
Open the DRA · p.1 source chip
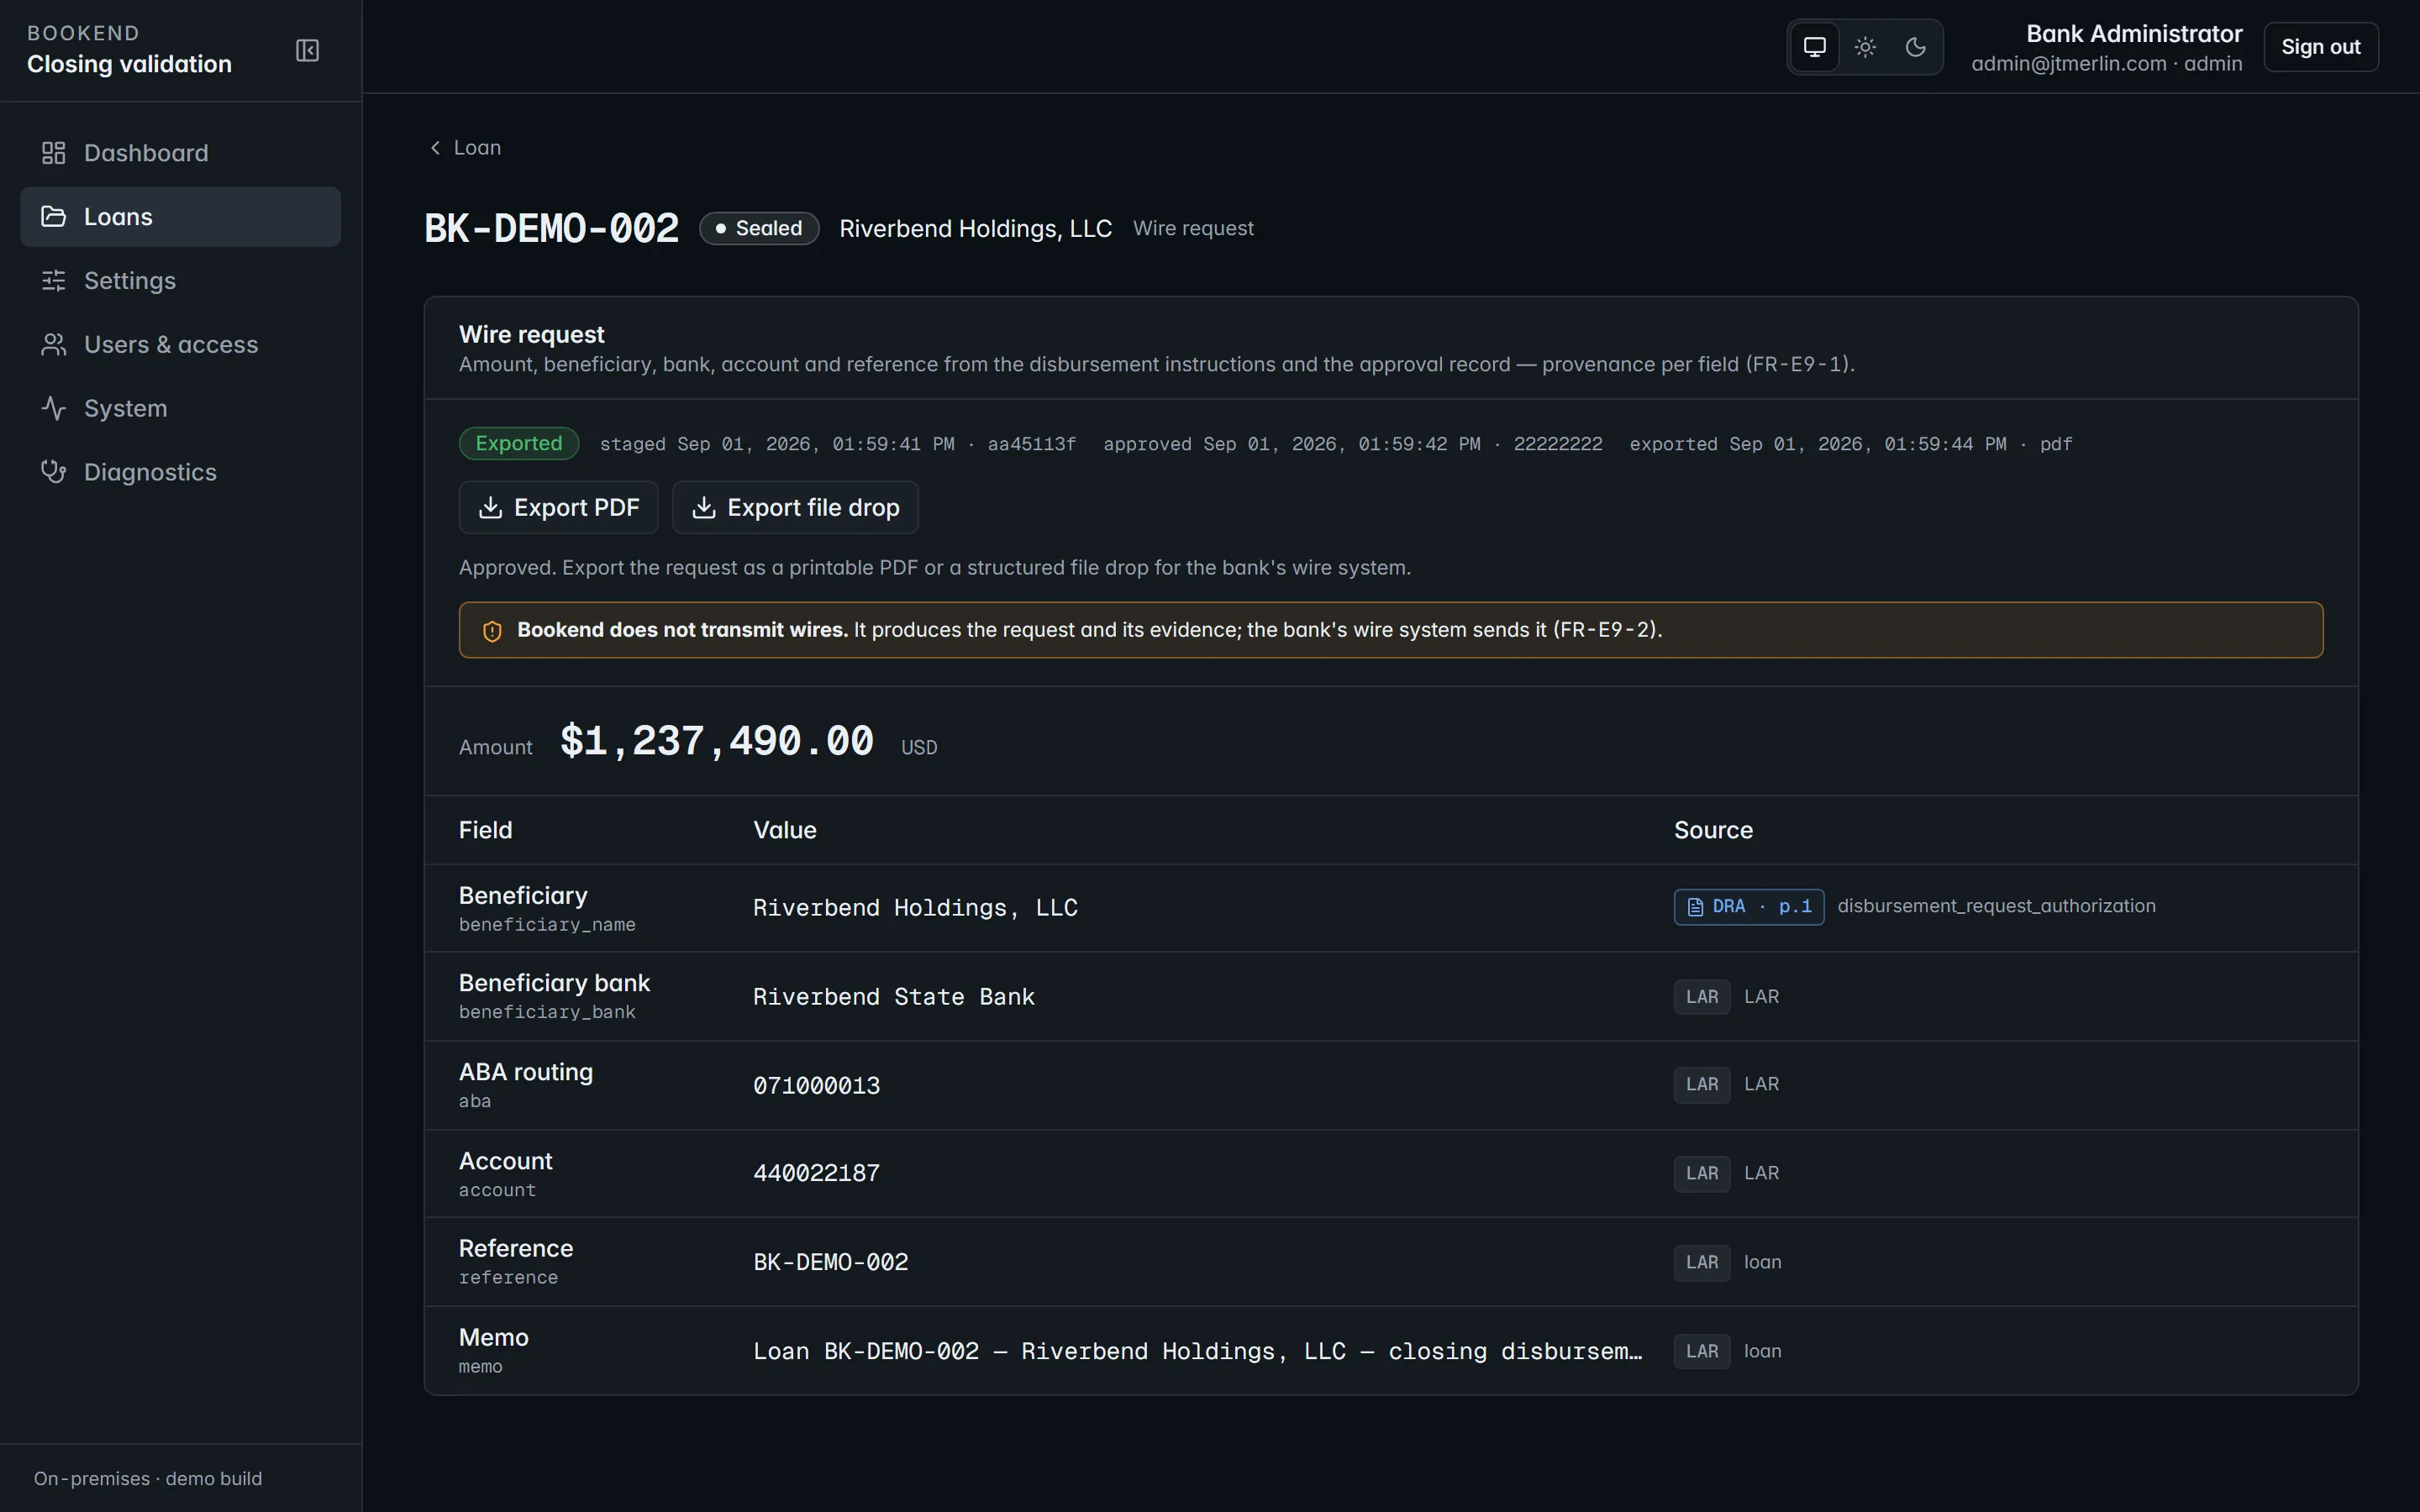pos(1748,907)
